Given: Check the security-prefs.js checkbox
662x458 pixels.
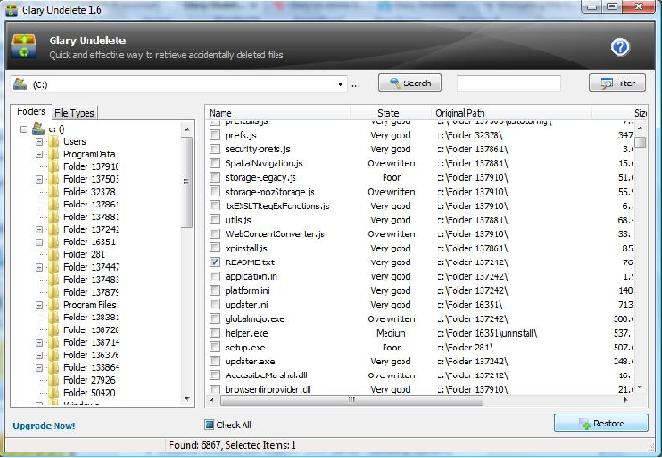Looking at the screenshot, I should pos(215,149).
